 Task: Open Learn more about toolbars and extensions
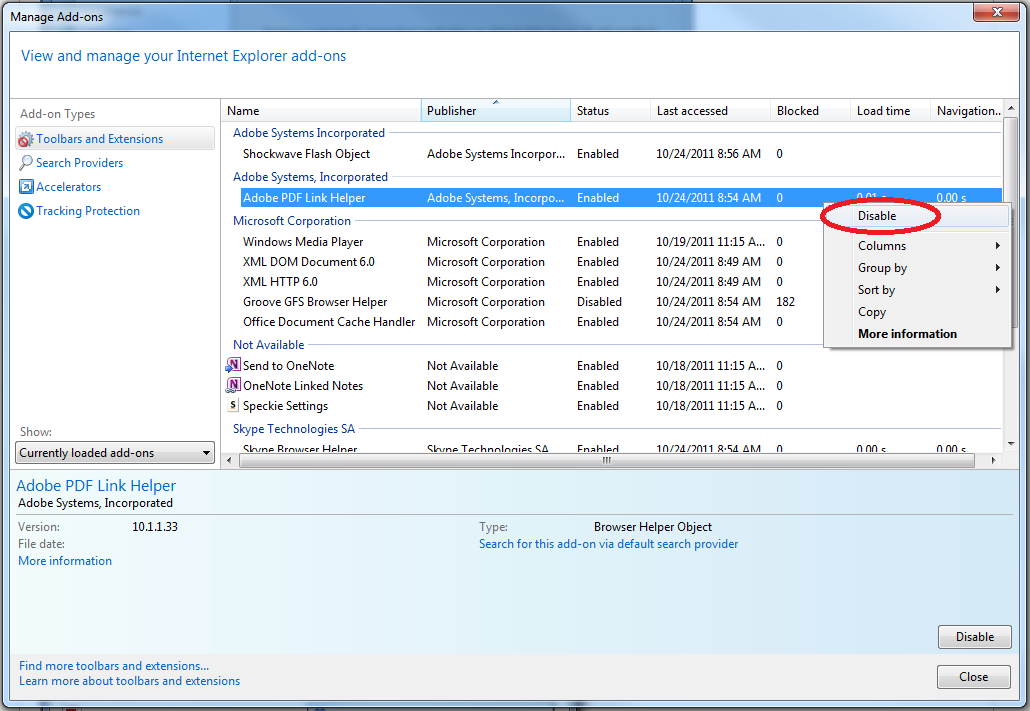(x=129, y=681)
